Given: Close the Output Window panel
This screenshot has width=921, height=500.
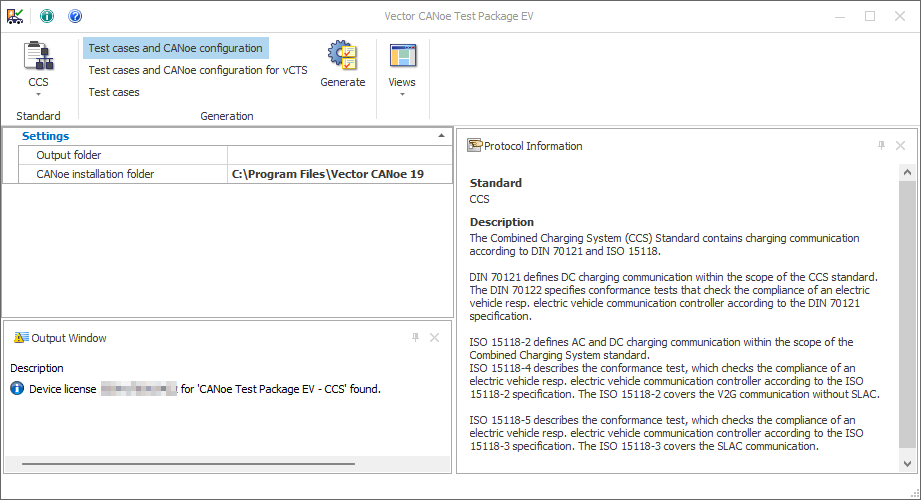Looking at the screenshot, I should (x=435, y=337).
